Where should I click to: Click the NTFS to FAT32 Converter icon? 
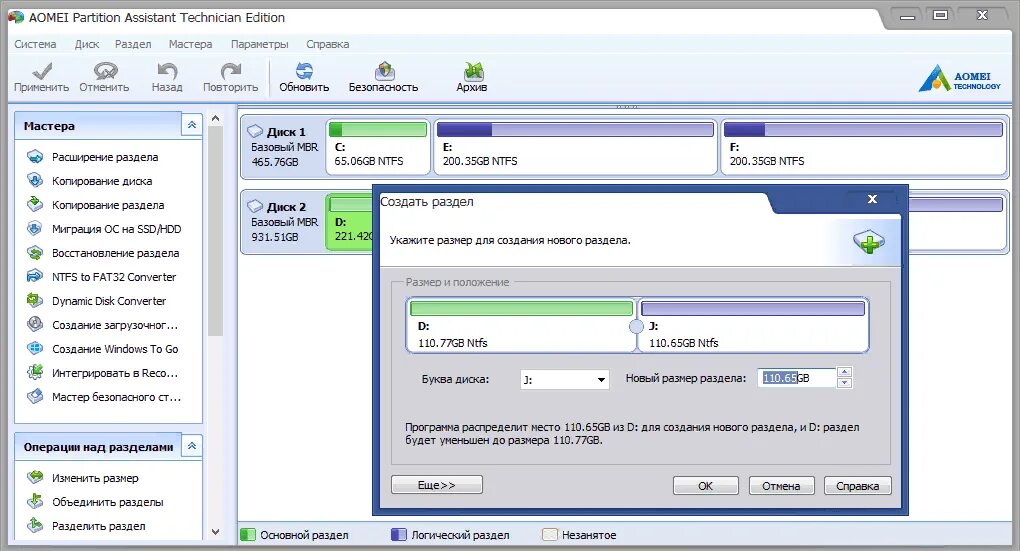coord(34,276)
